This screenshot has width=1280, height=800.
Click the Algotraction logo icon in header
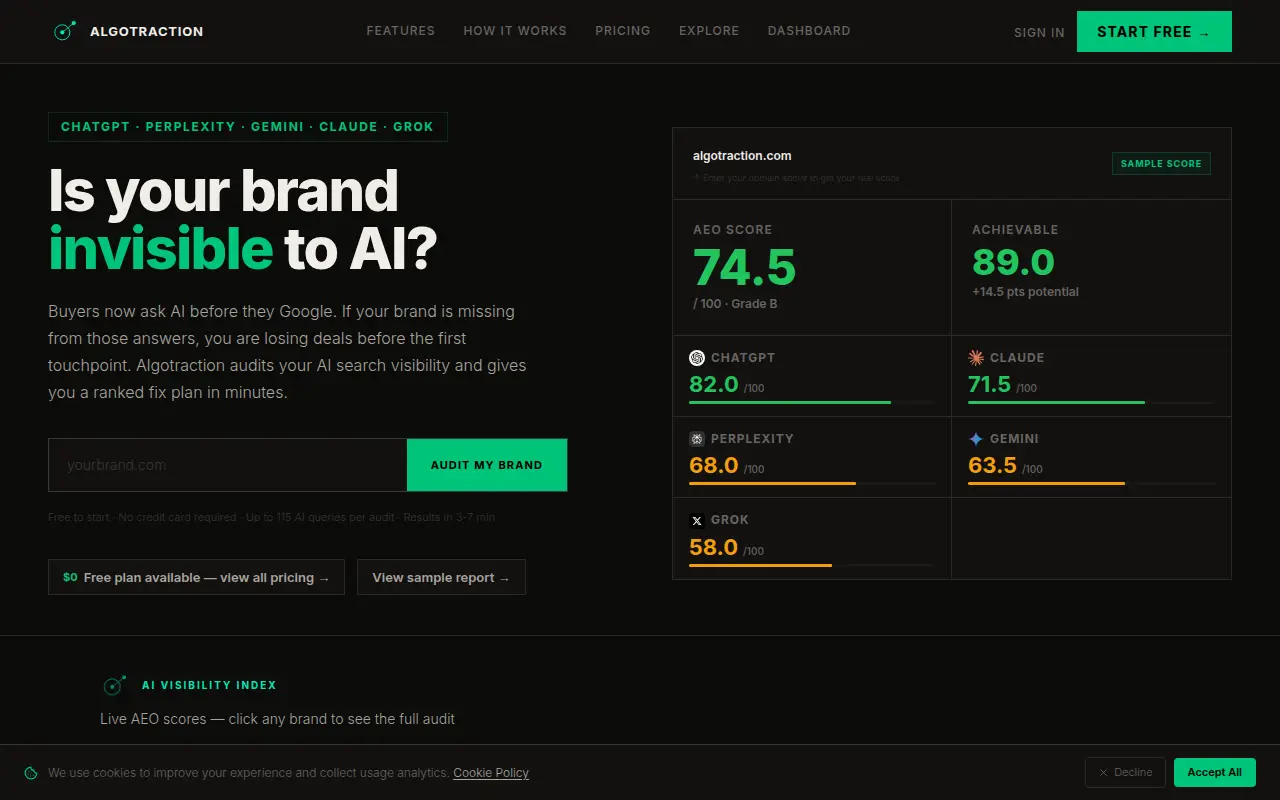coord(65,31)
